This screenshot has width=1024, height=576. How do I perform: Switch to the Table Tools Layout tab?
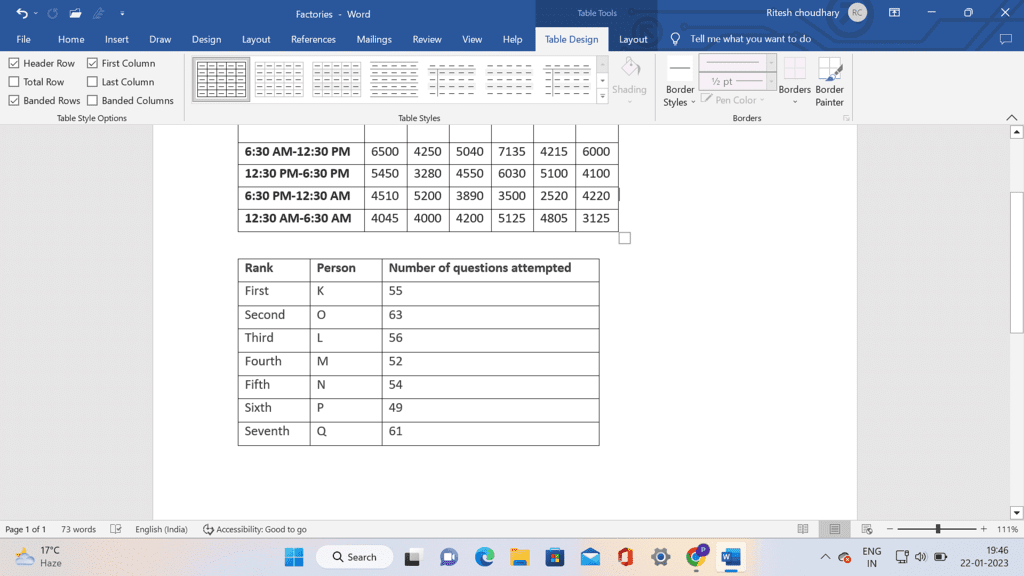(x=633, y=39)
